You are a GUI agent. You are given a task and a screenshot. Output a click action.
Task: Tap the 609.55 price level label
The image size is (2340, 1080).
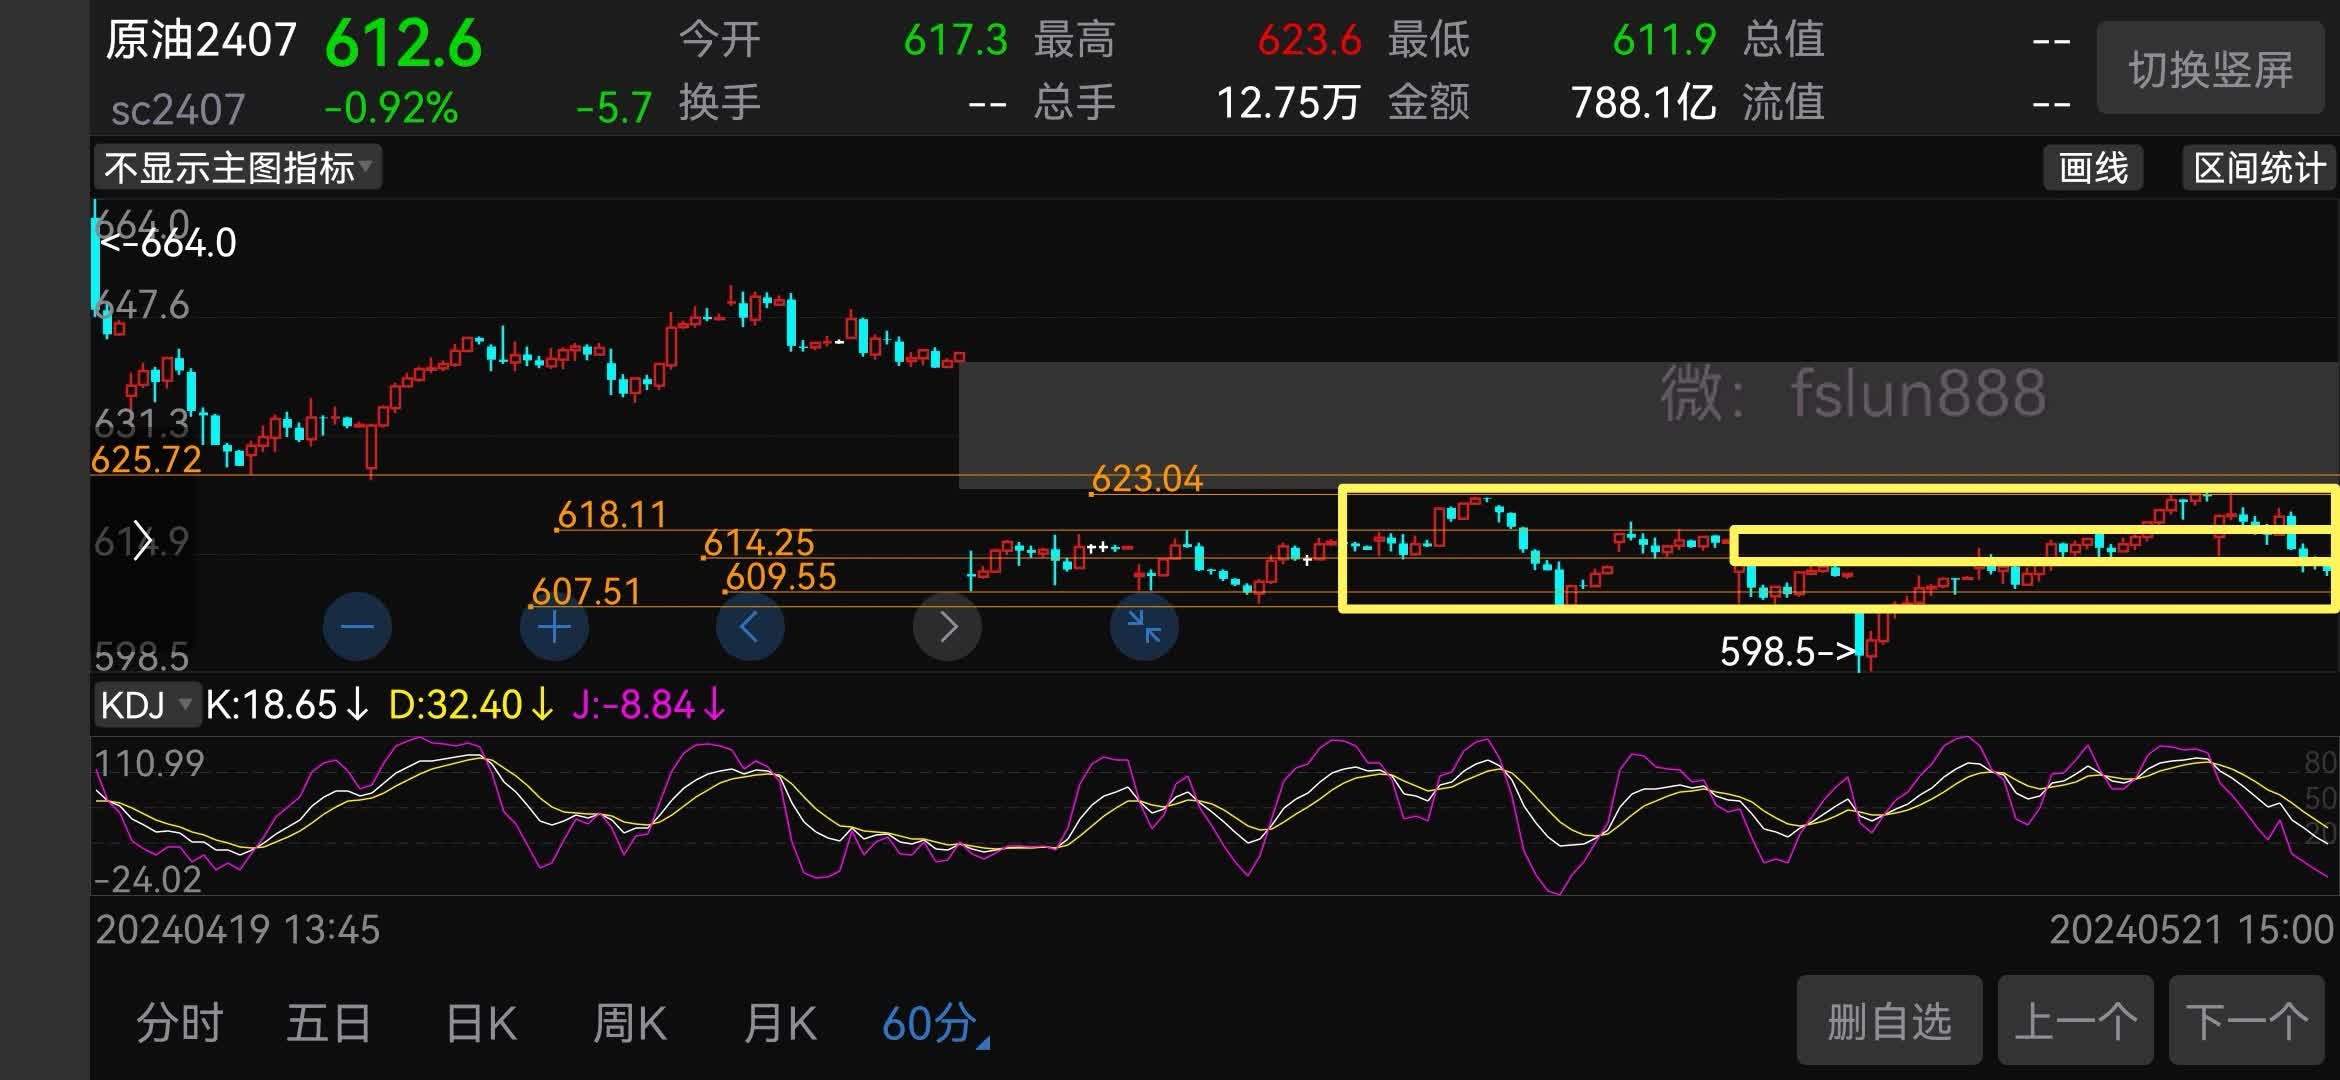click(x=781, y=577)
